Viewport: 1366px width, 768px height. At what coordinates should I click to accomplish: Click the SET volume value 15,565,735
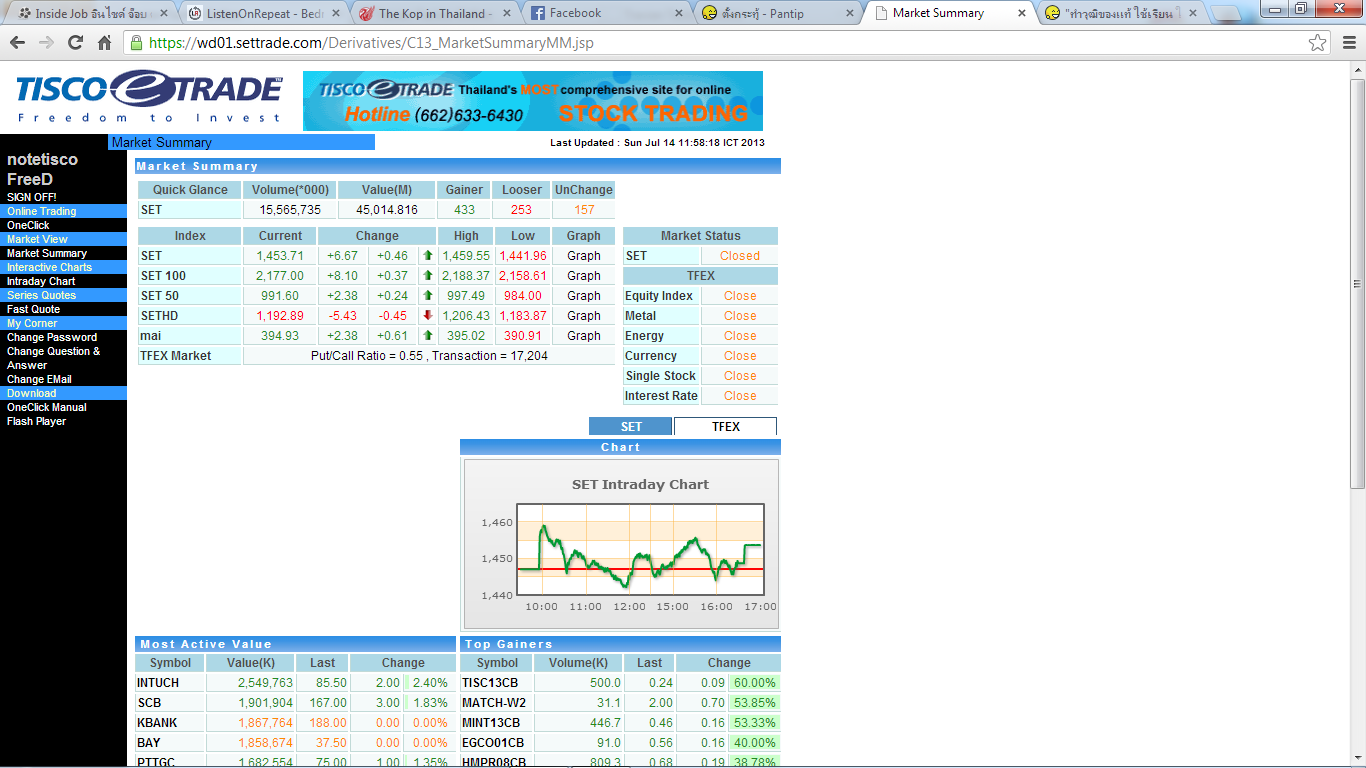[x=290, y=210]
